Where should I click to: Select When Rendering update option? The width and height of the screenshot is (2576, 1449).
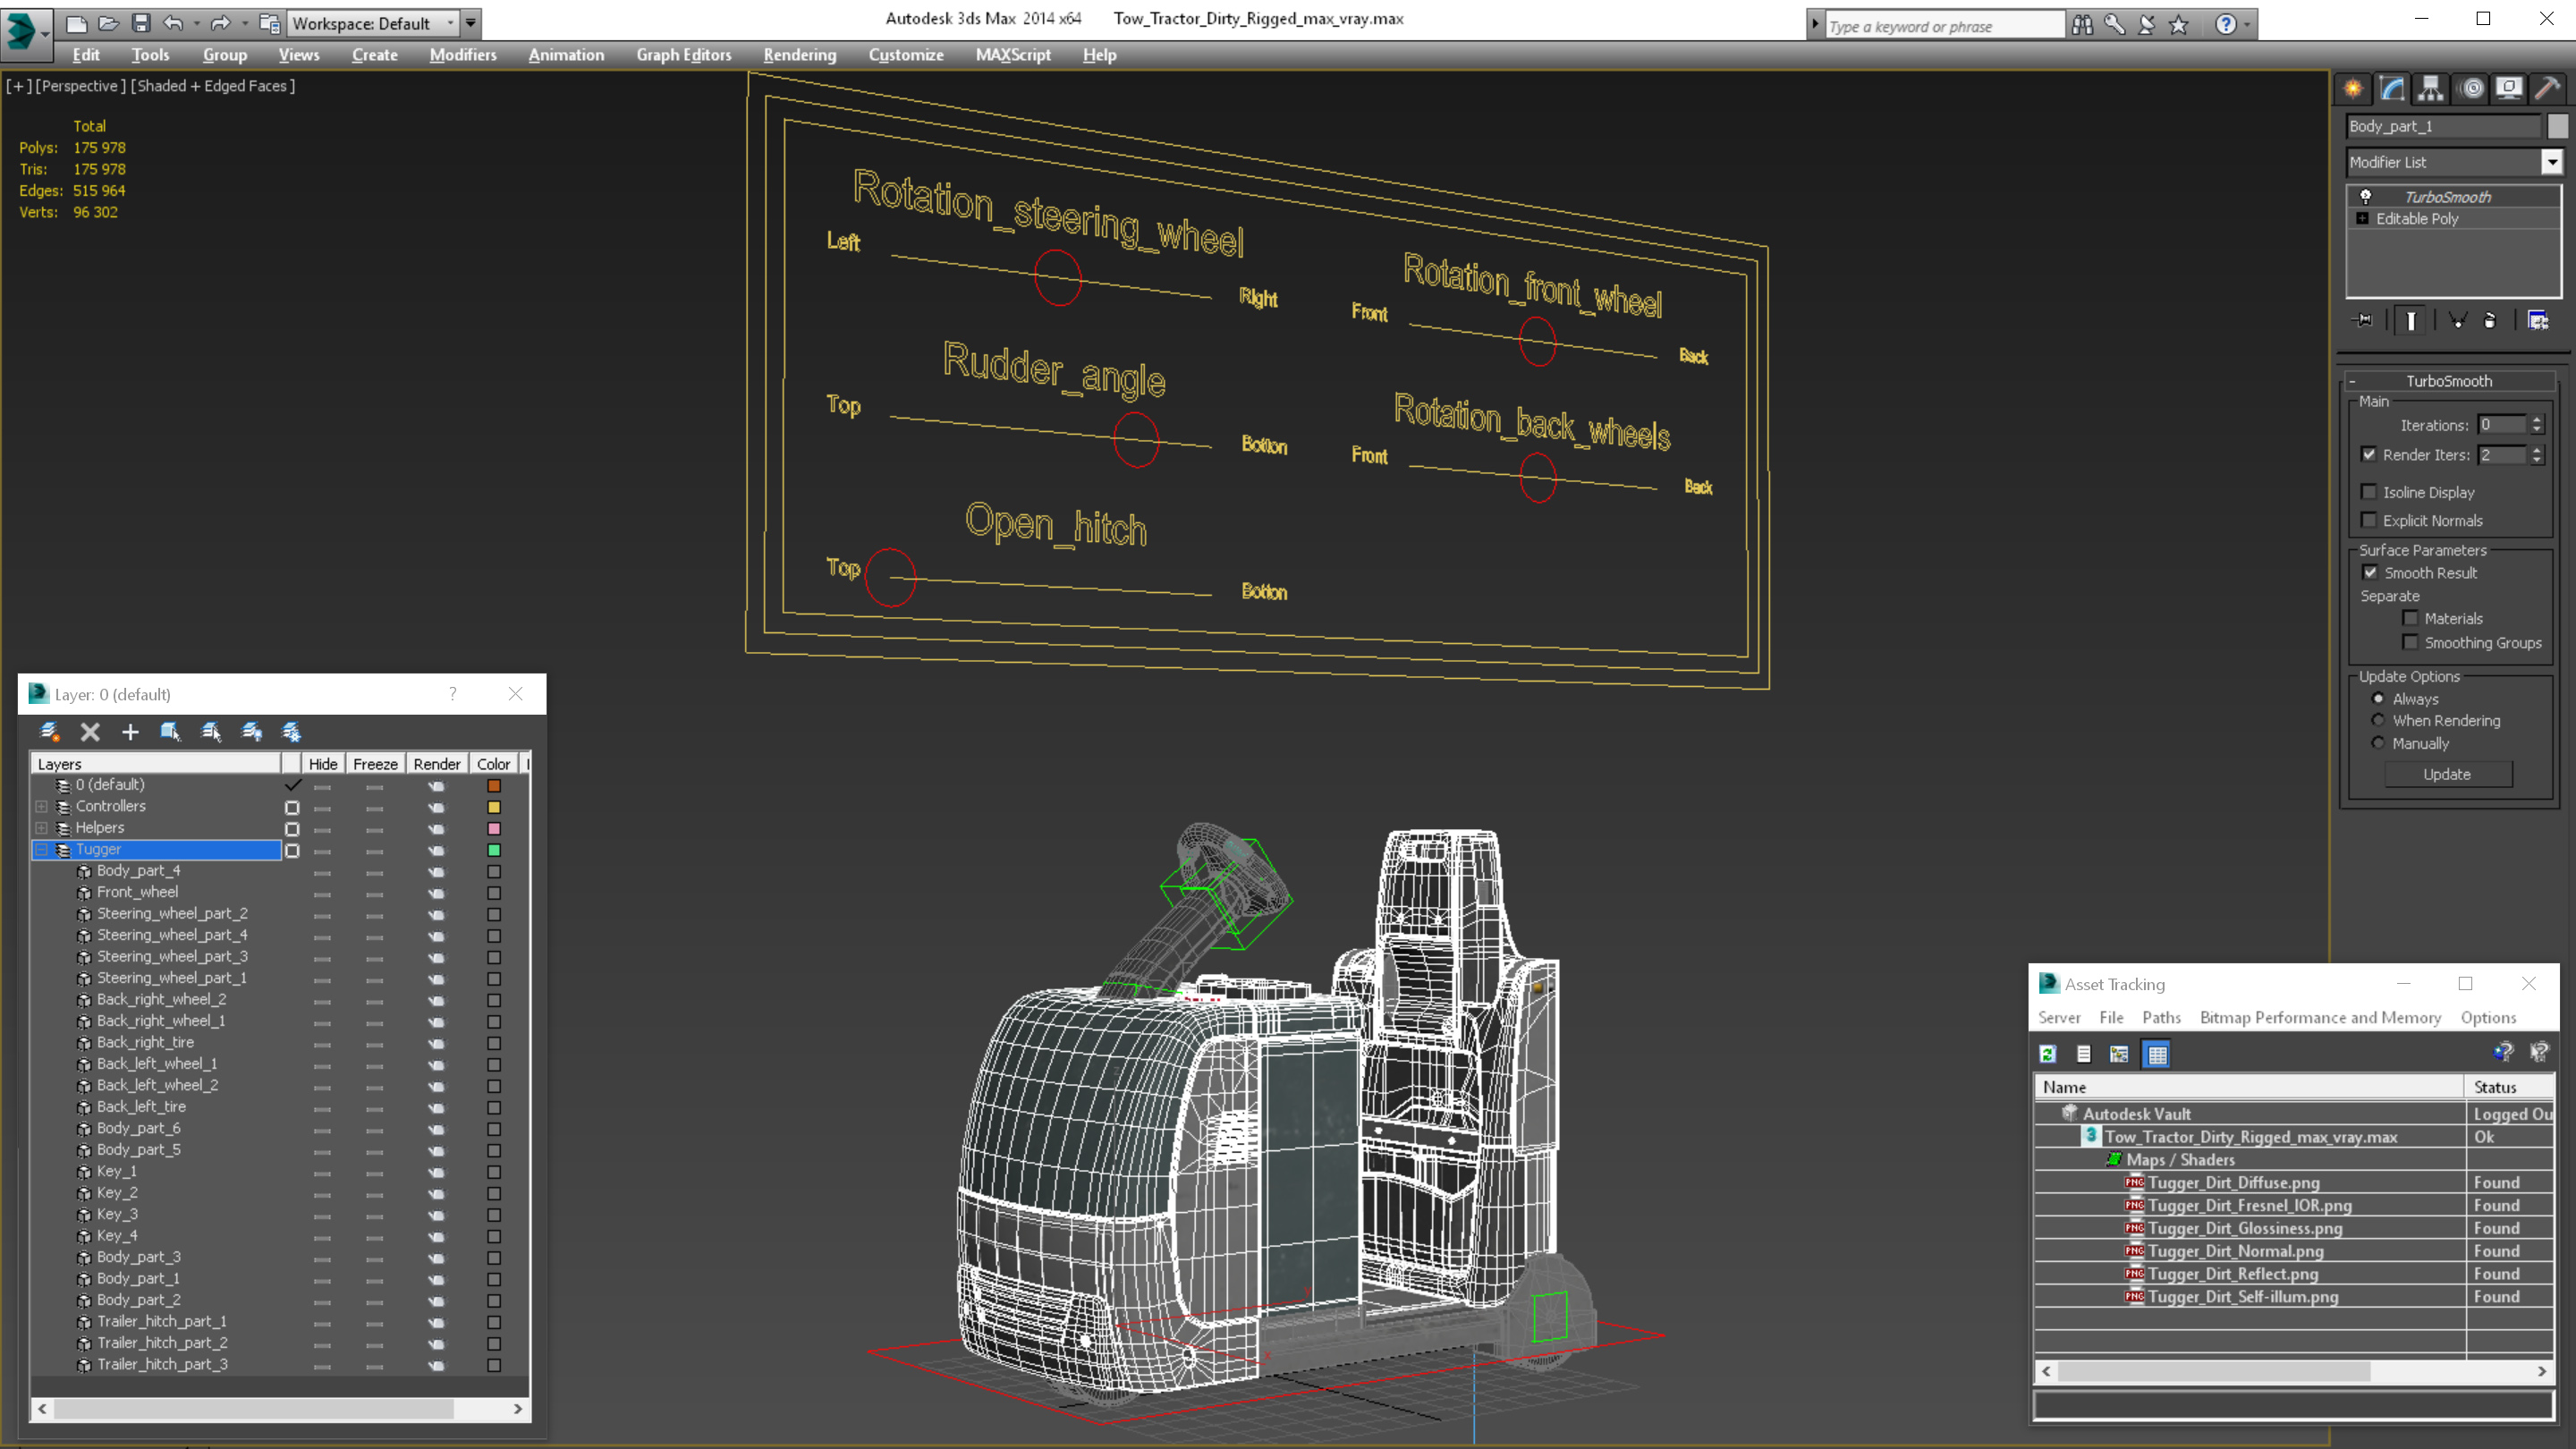(x=2378, y=721)
